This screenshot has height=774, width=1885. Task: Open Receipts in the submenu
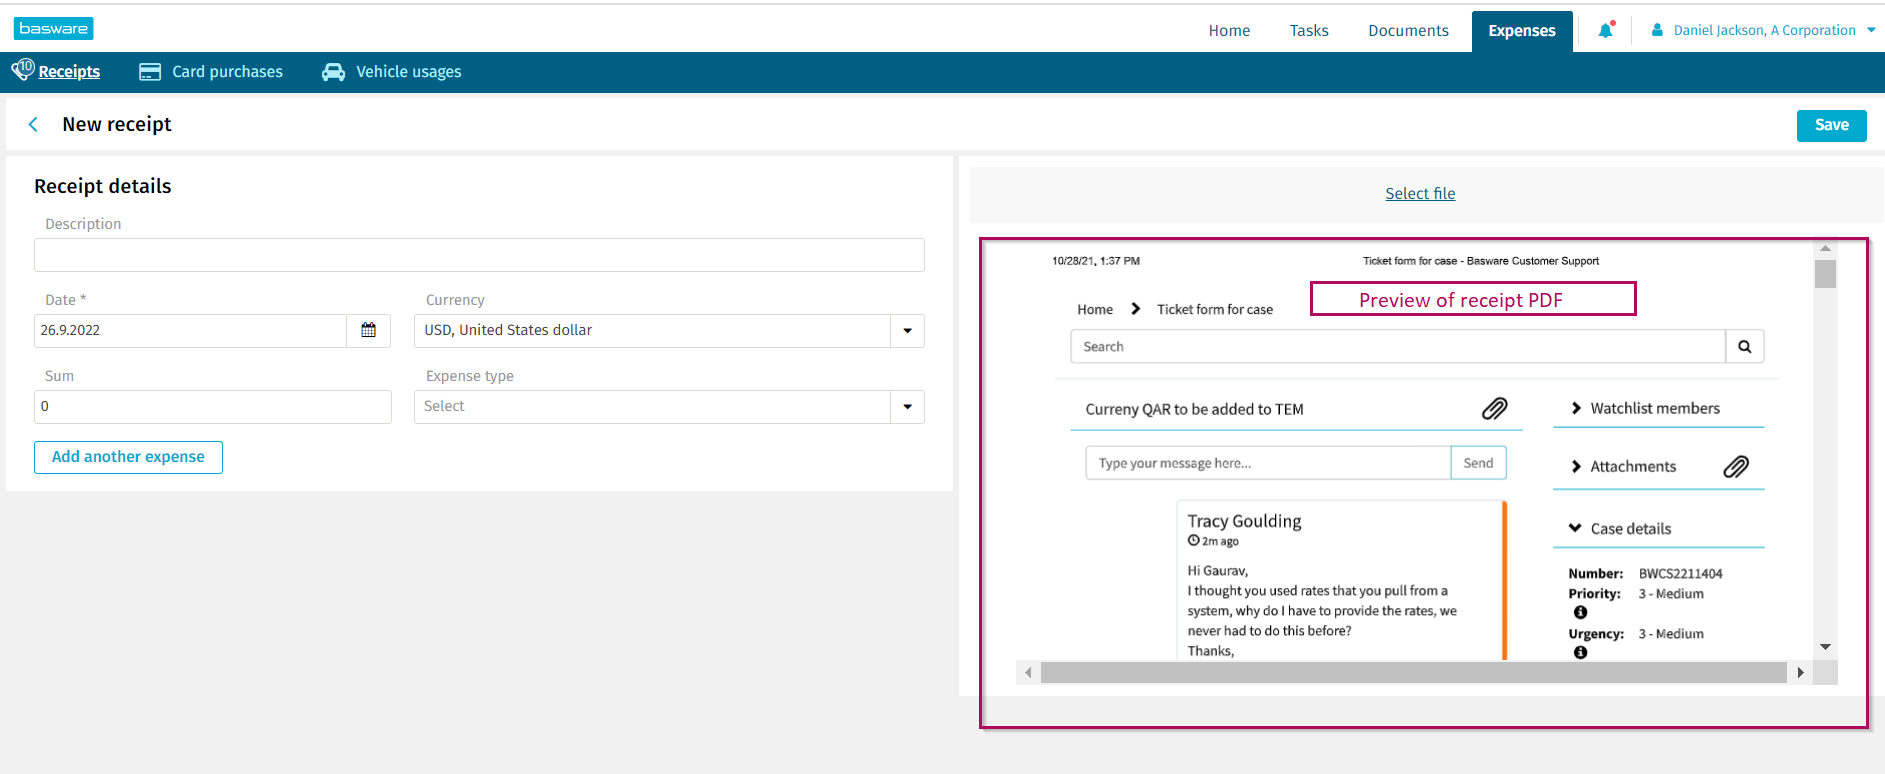click(x=69, y=72)
